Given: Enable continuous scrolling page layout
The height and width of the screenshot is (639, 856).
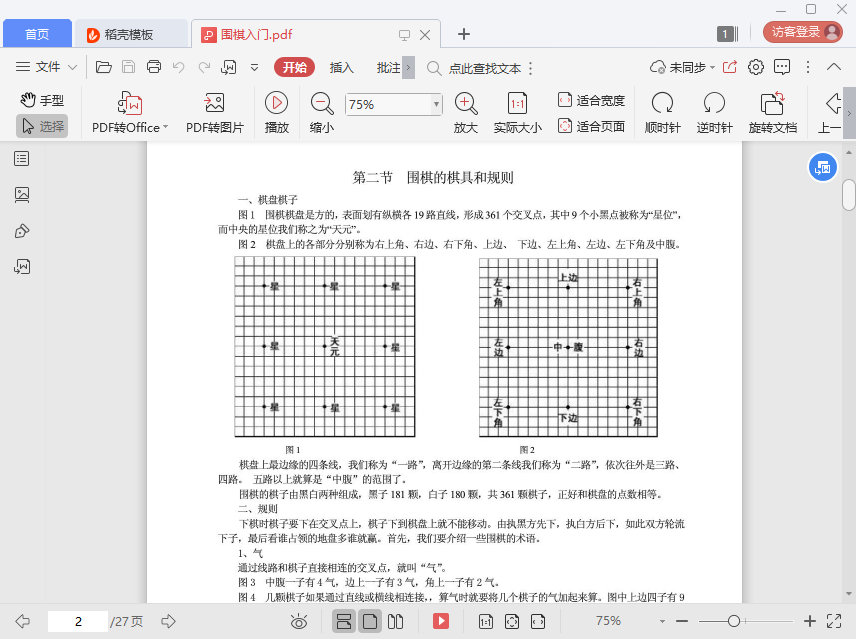Looking at the screenshot, I should point(344,621).
